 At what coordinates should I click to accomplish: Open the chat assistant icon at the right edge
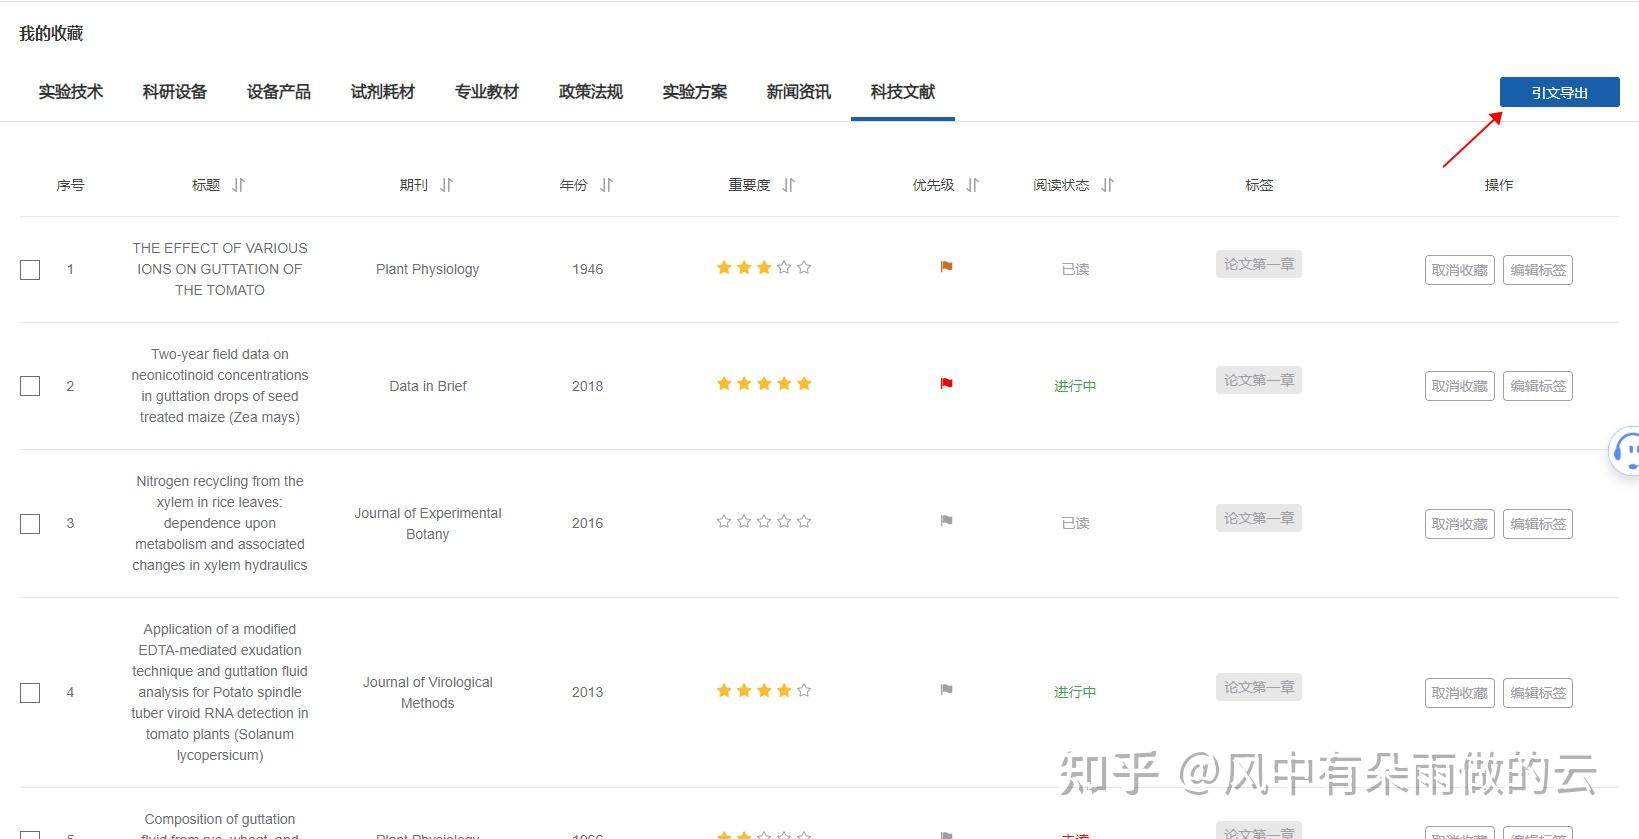pos(1627,451)
